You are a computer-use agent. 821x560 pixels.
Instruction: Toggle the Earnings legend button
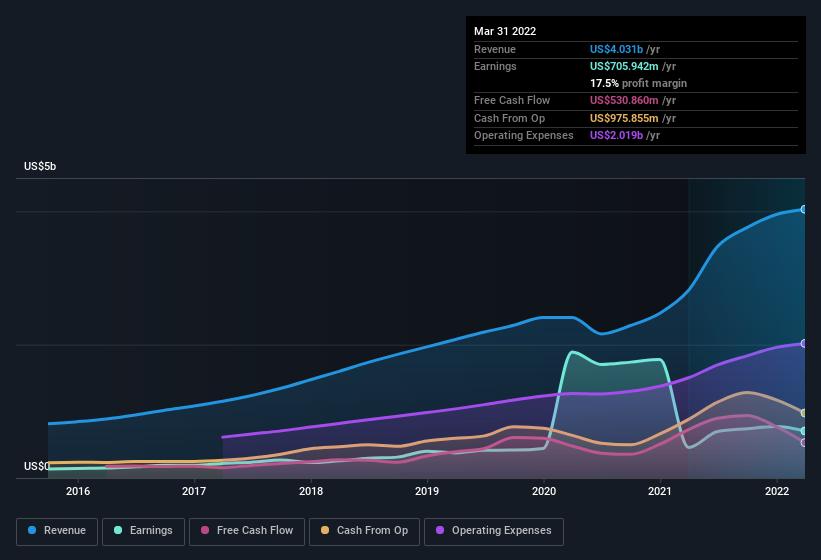tap(143, 532)
